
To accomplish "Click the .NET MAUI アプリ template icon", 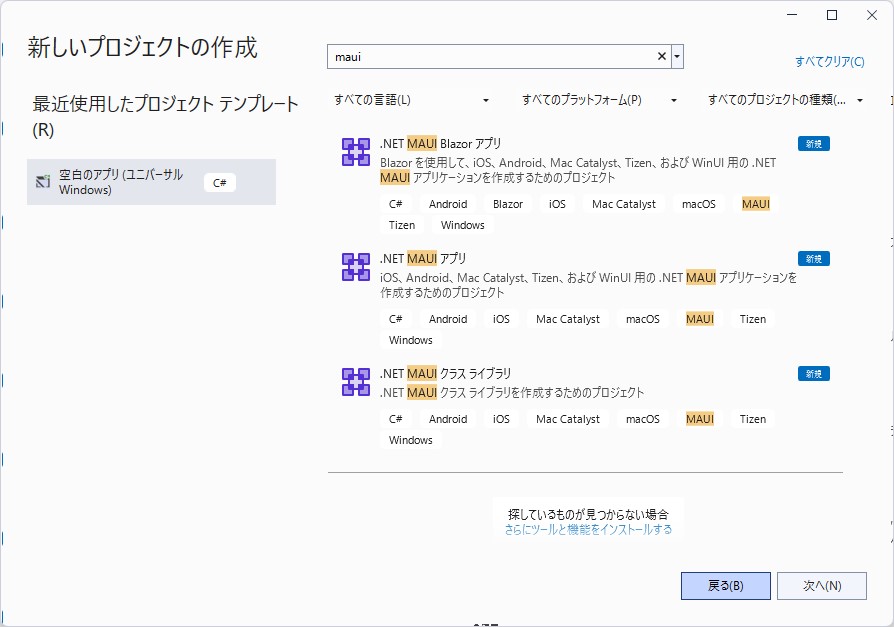I will click(354, 266).
